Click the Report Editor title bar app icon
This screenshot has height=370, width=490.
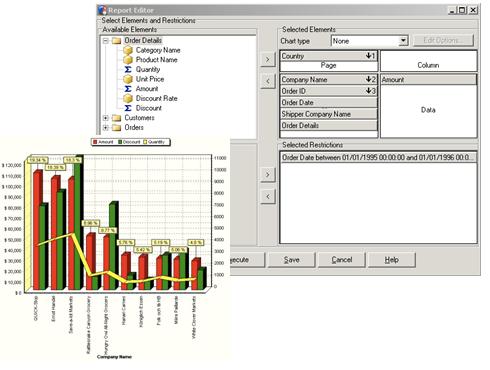[102, 10]
